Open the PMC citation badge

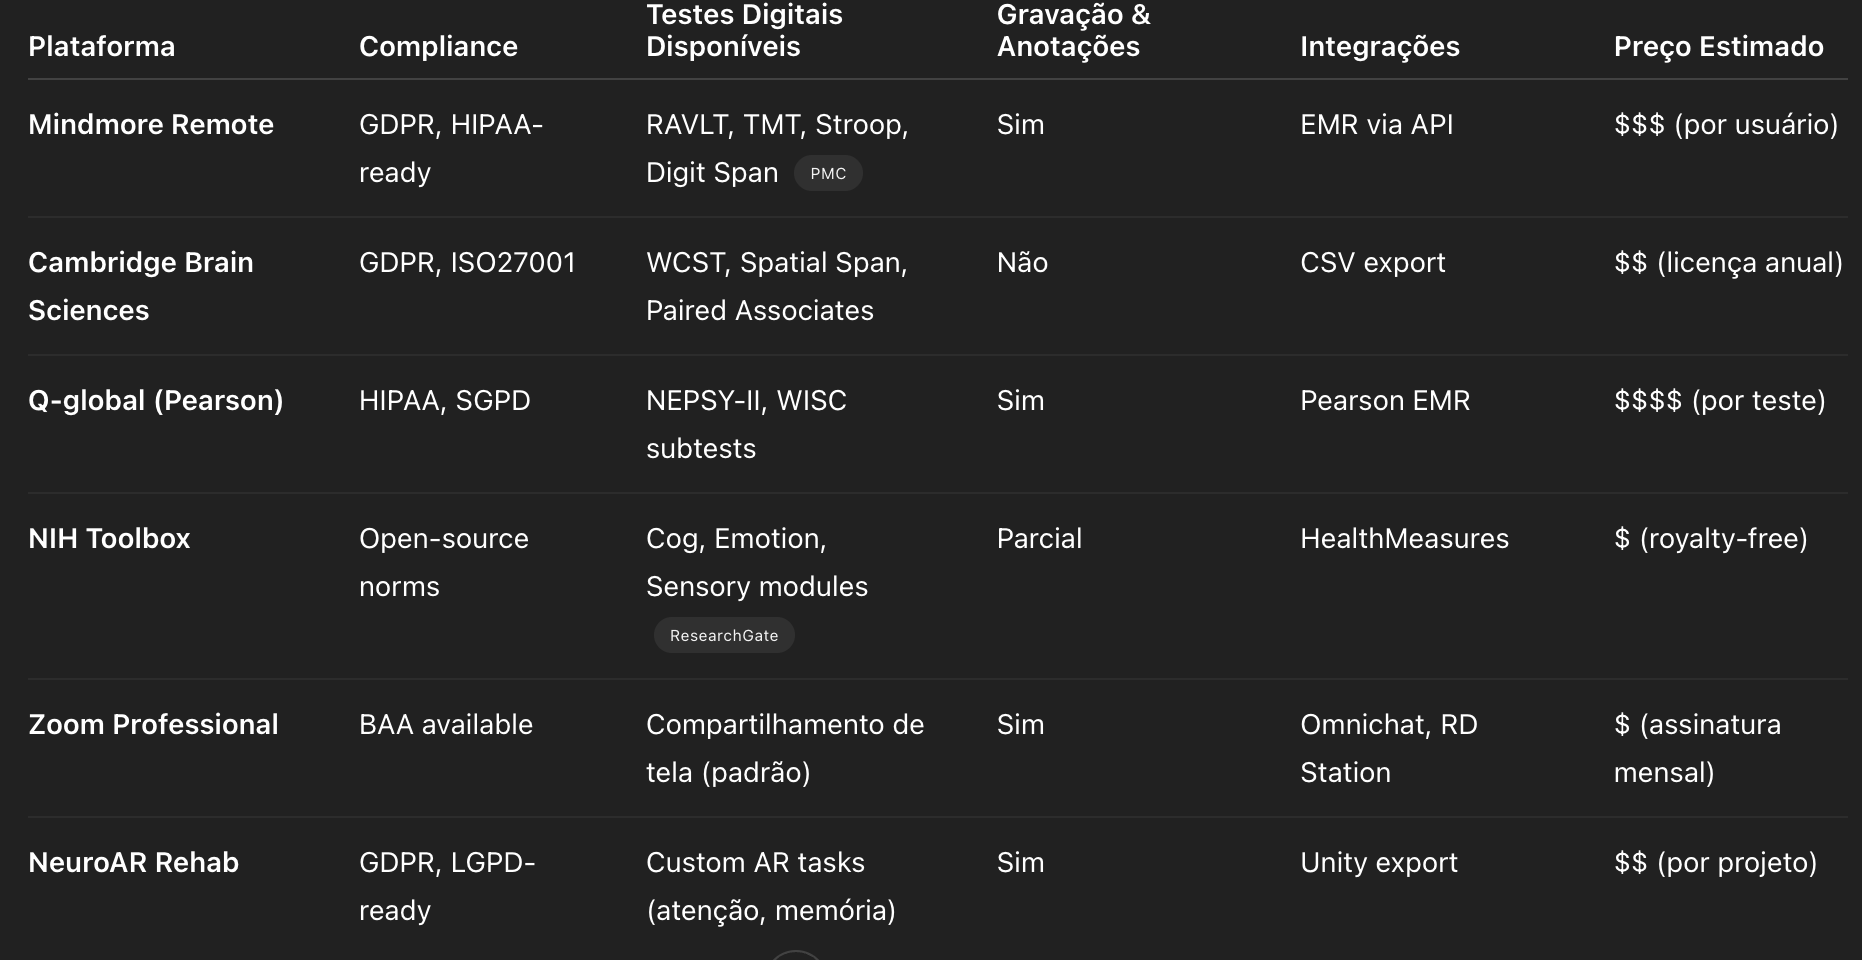pos(828,173)
